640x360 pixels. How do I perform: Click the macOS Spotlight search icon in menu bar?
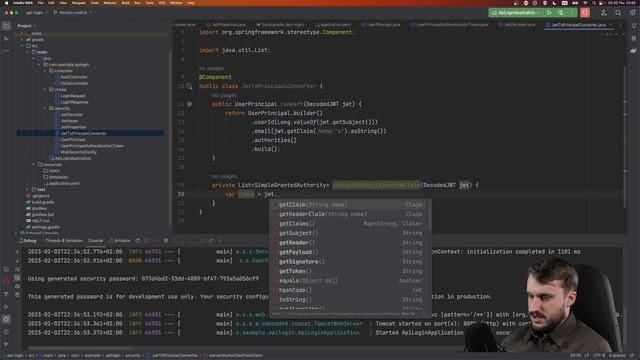[x=595, y=3]
